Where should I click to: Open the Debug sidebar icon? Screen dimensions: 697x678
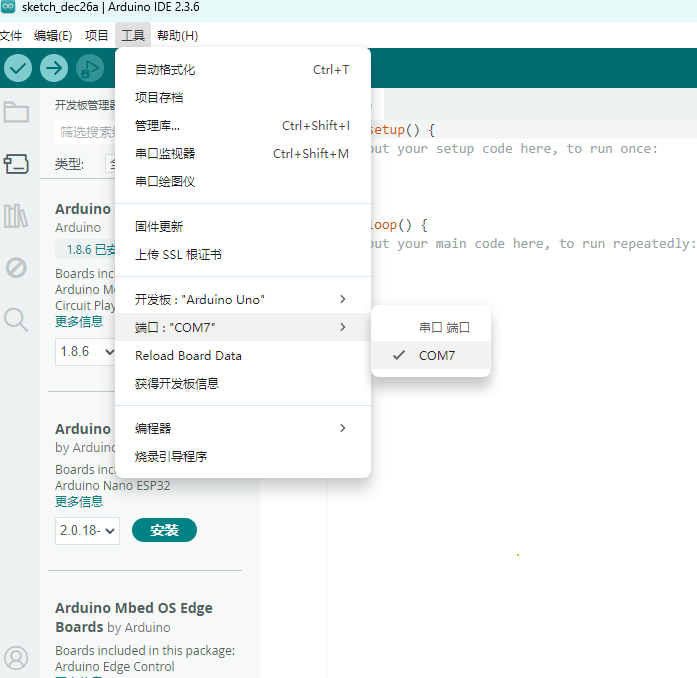[x=16, y=268]
